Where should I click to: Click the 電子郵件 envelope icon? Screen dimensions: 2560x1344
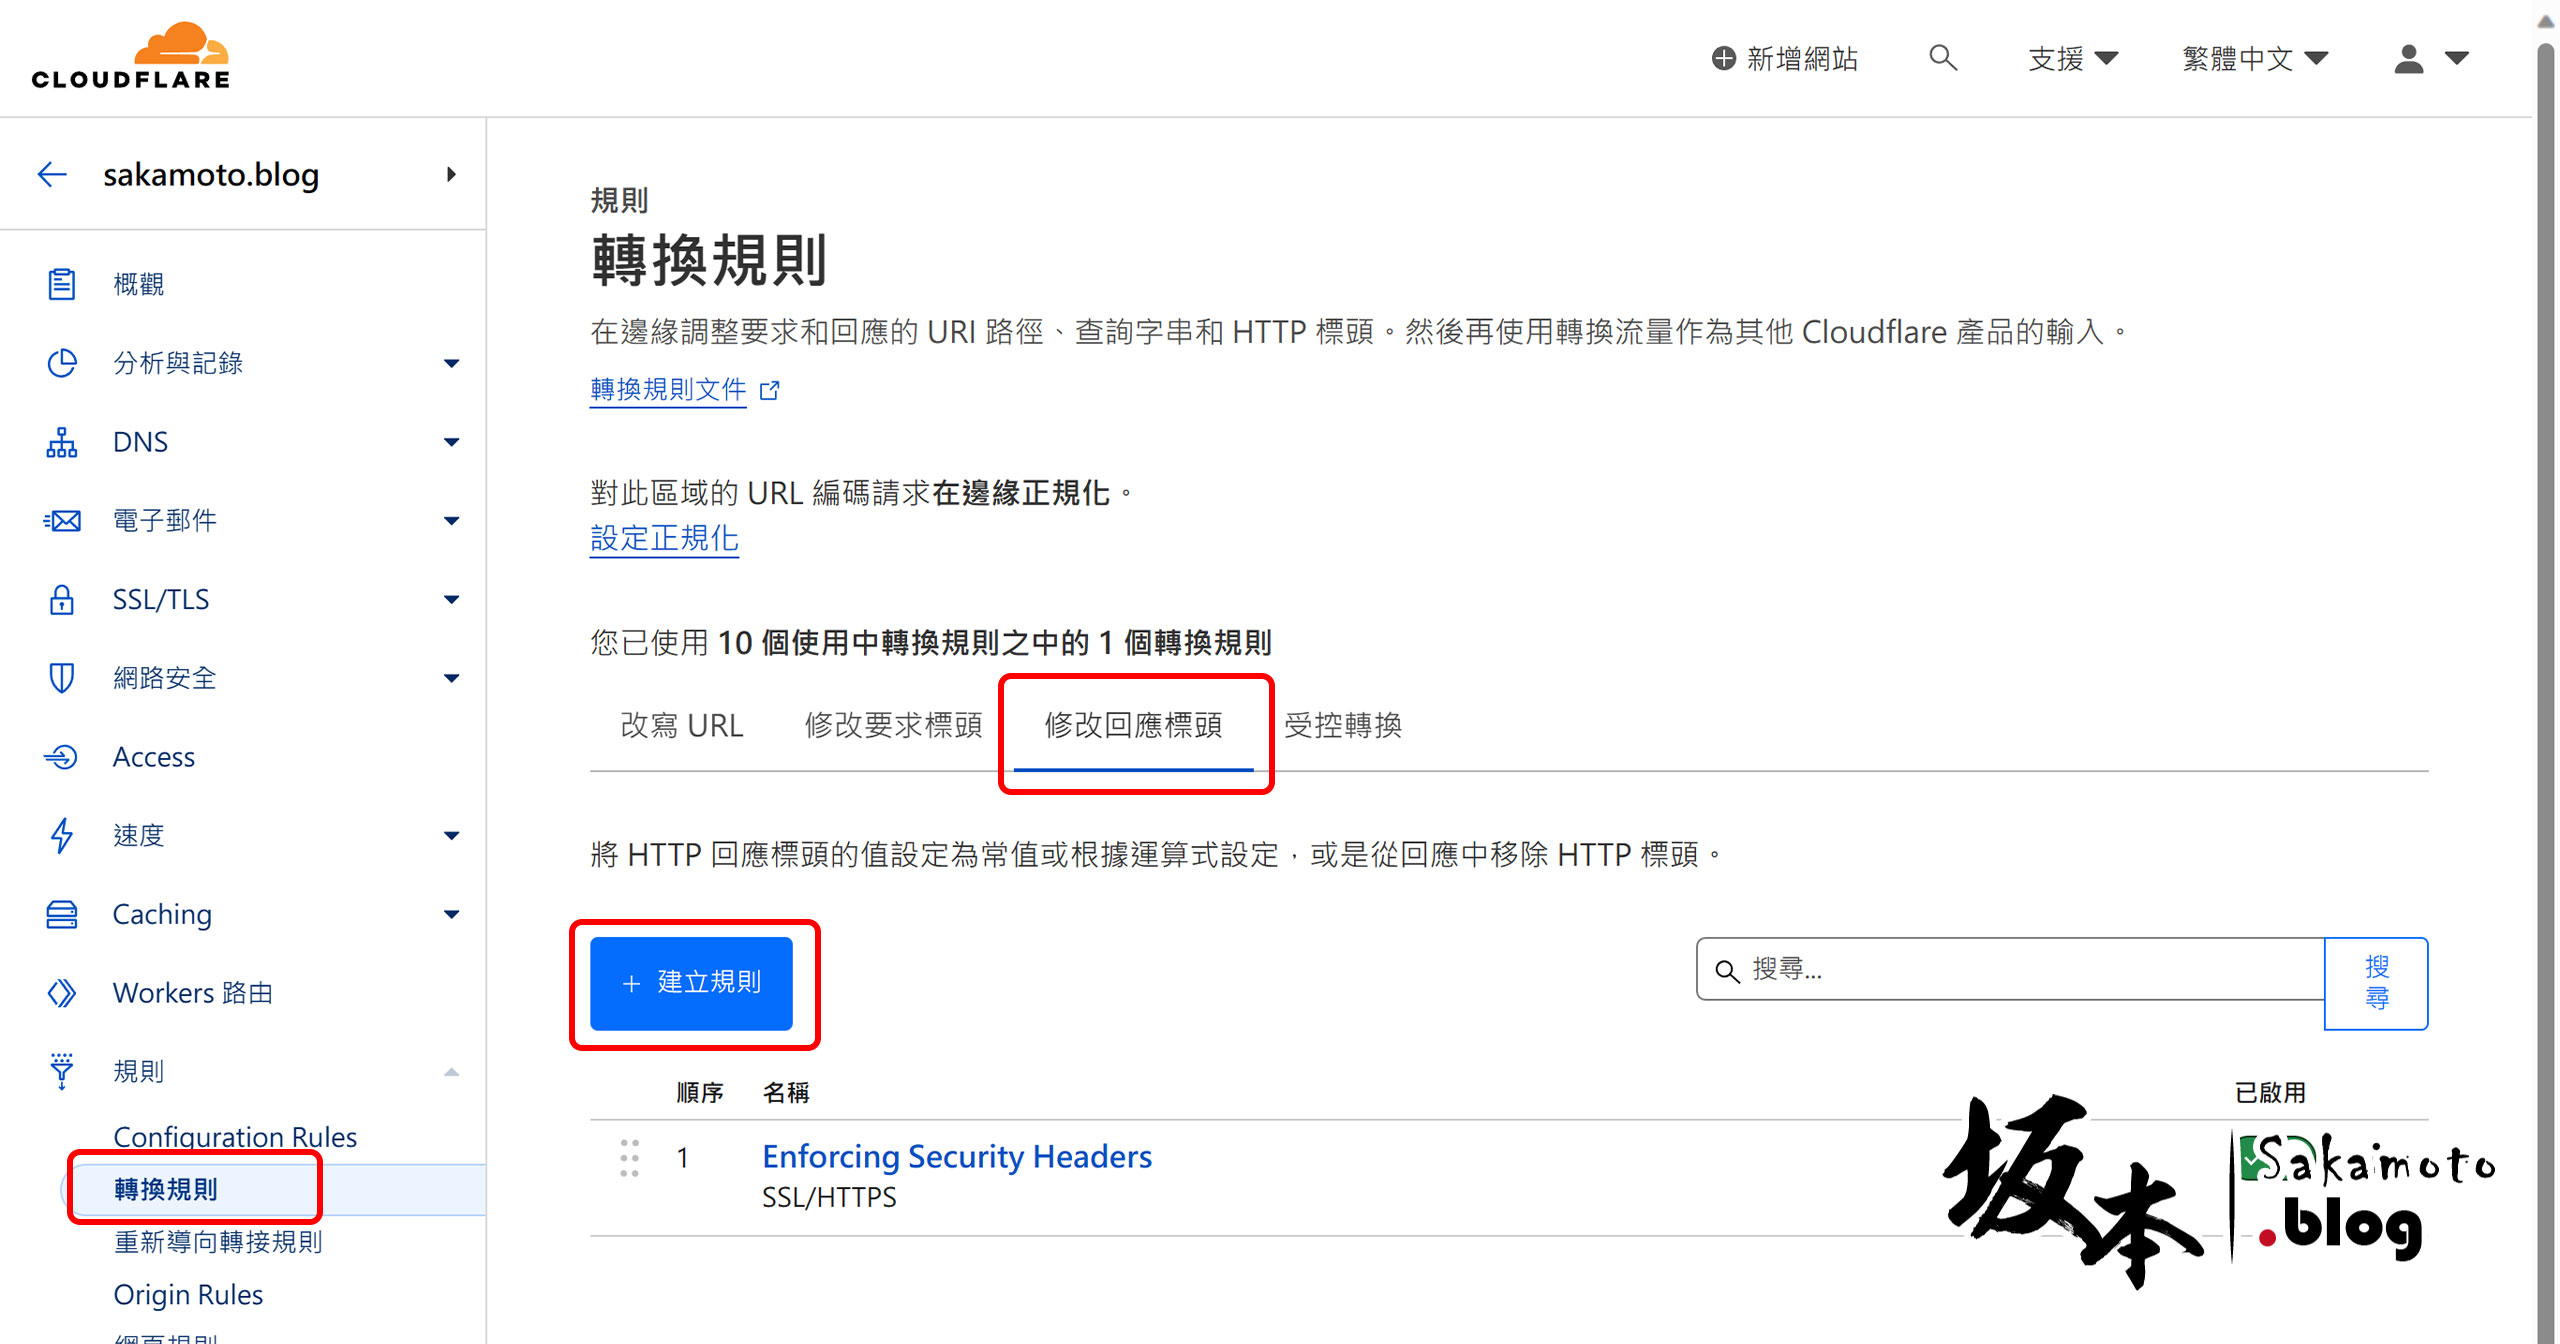tap(61, 520)
